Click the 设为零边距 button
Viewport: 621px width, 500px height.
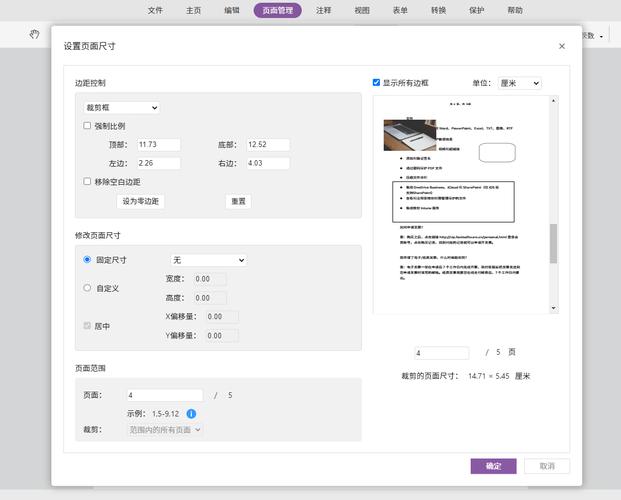(x=141, y=201)
